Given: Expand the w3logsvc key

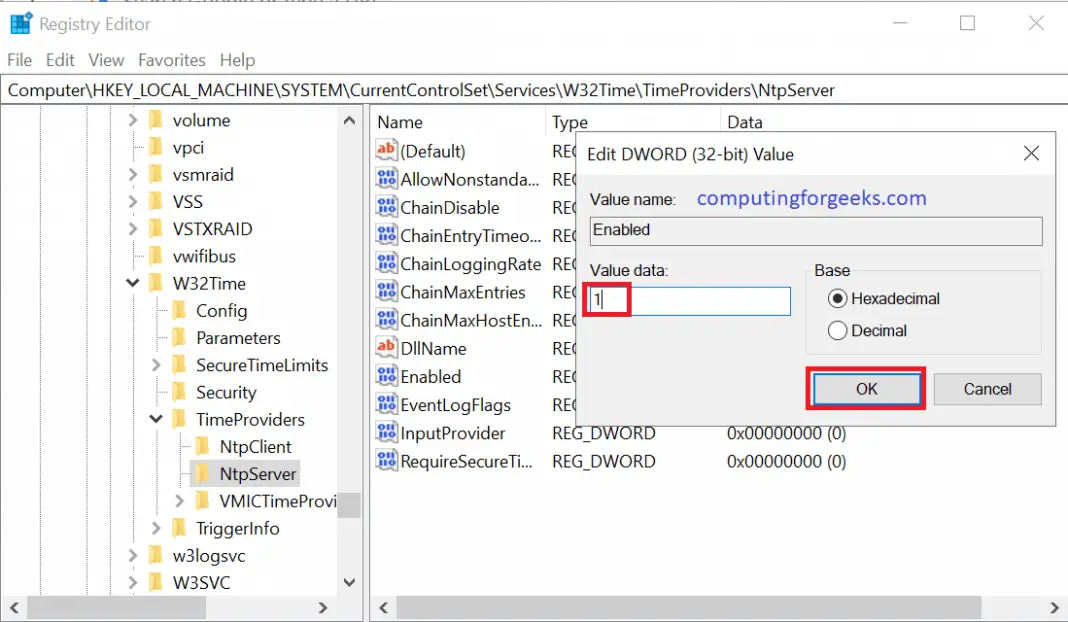Looking at the screenshot, I should tap(134, 555).
